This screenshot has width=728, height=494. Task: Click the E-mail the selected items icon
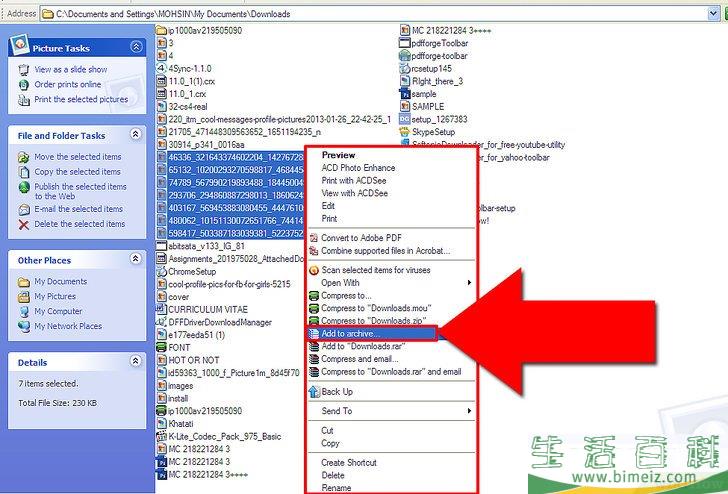pyautogui.click(x=24, y=209)
